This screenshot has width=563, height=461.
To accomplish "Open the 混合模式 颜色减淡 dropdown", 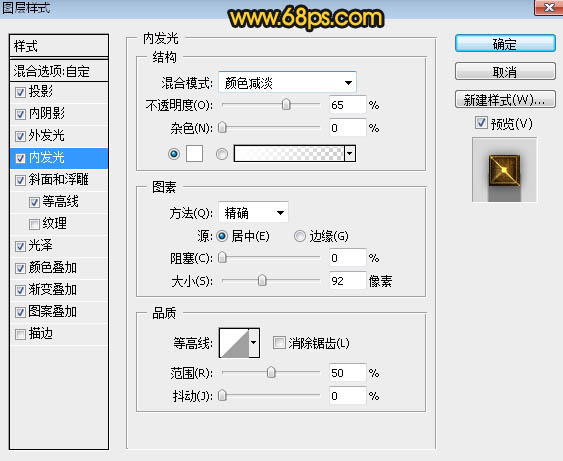I will coord(287,83).
